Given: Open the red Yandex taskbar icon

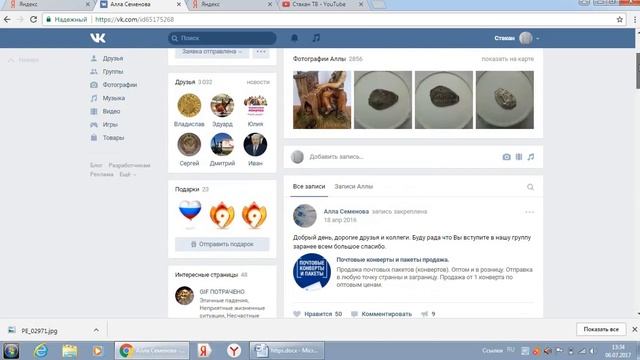Looking at the screenshot, I should 204,351.
